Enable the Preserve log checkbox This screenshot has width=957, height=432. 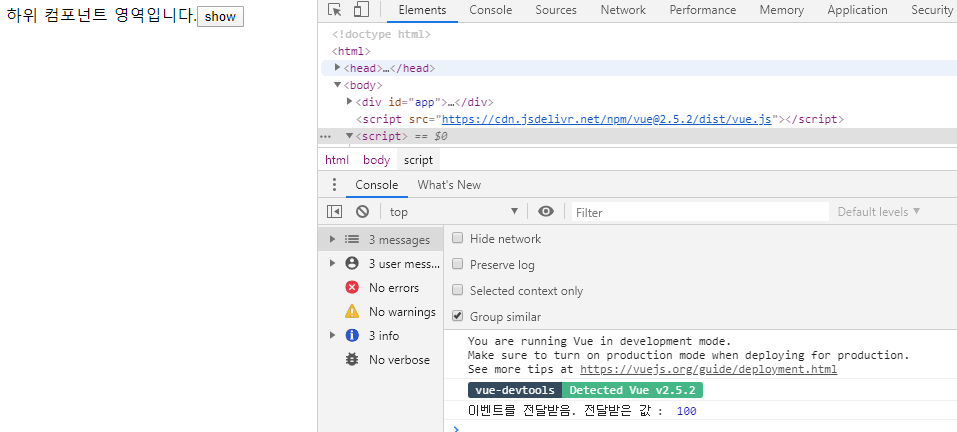457,264
